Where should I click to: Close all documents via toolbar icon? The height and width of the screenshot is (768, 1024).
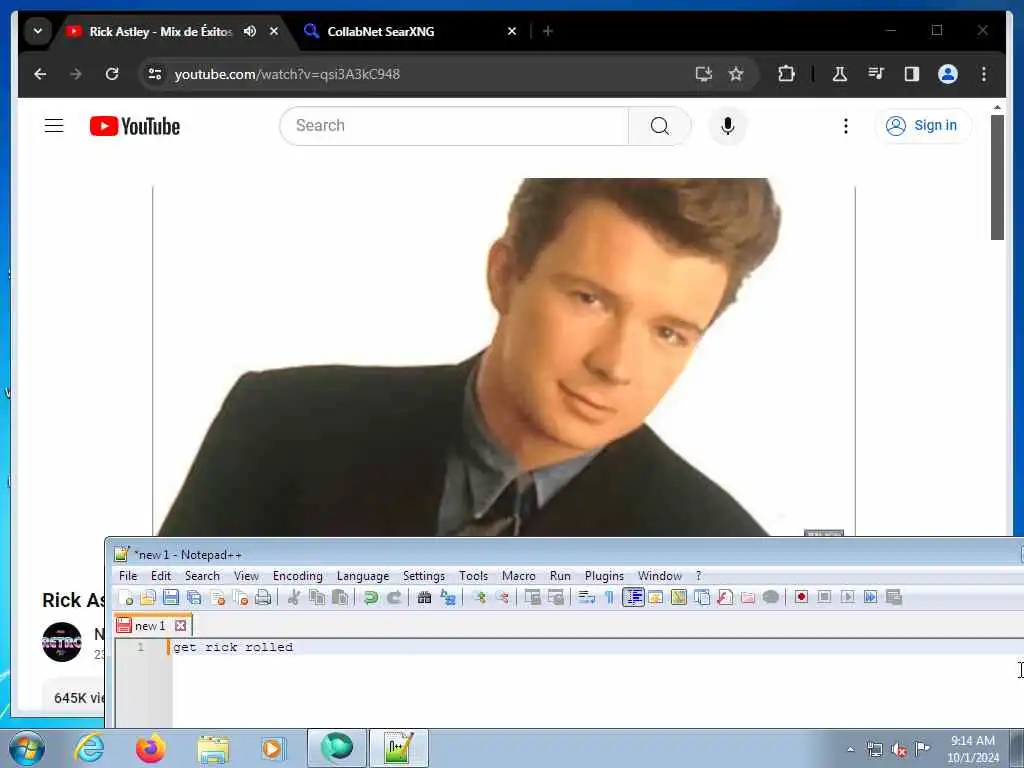[240, 597]
